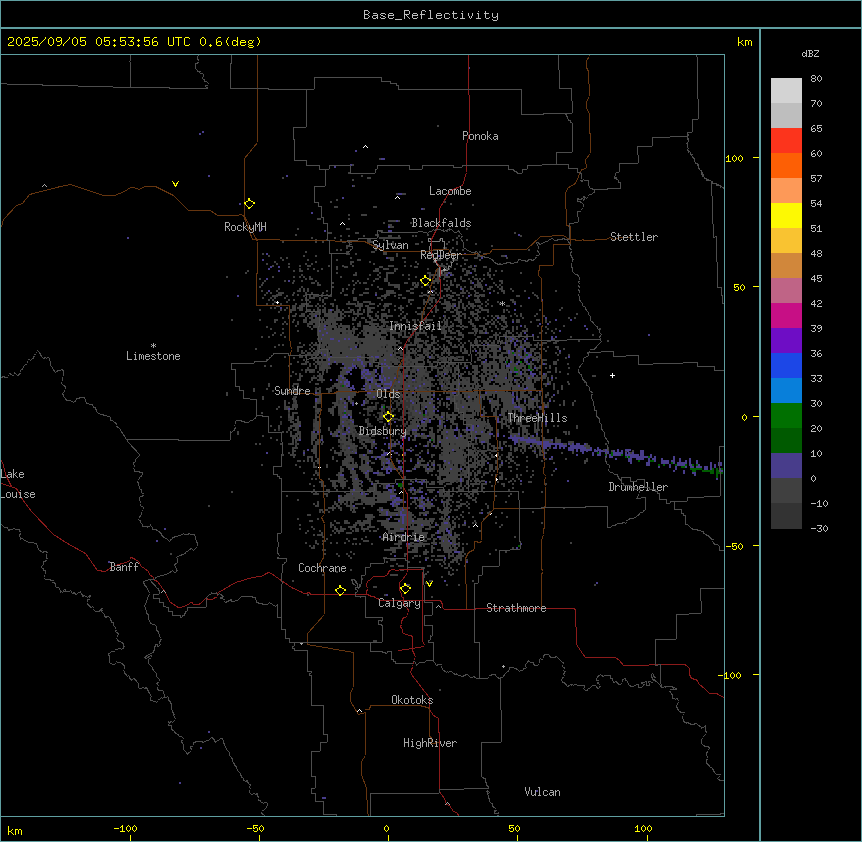Image resolution: width=862 pixels, height=842 pixels.
Task: Select the magenta swatch in the dBZ legend
Action: (x=786, y=315)
